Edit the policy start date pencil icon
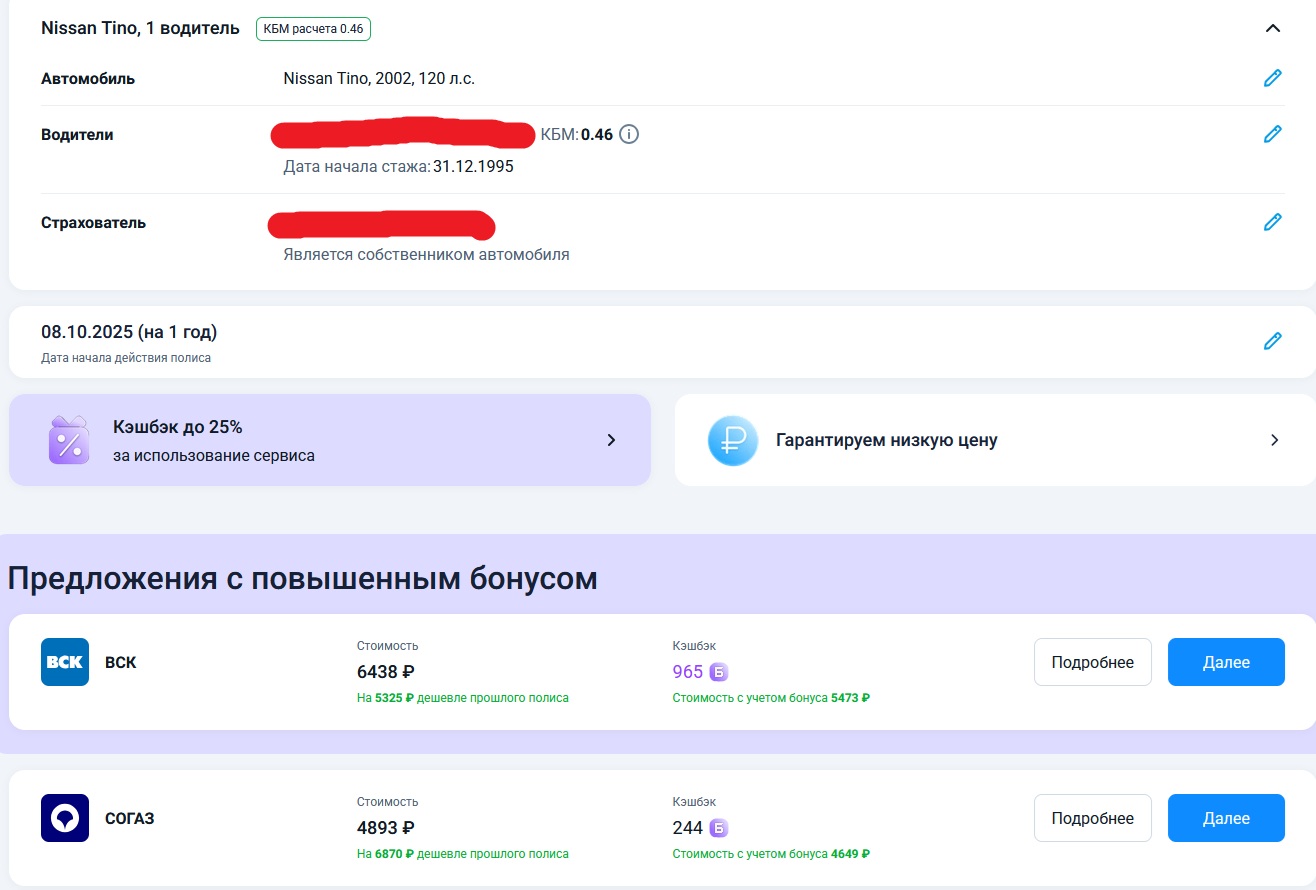 [1272, 341]
